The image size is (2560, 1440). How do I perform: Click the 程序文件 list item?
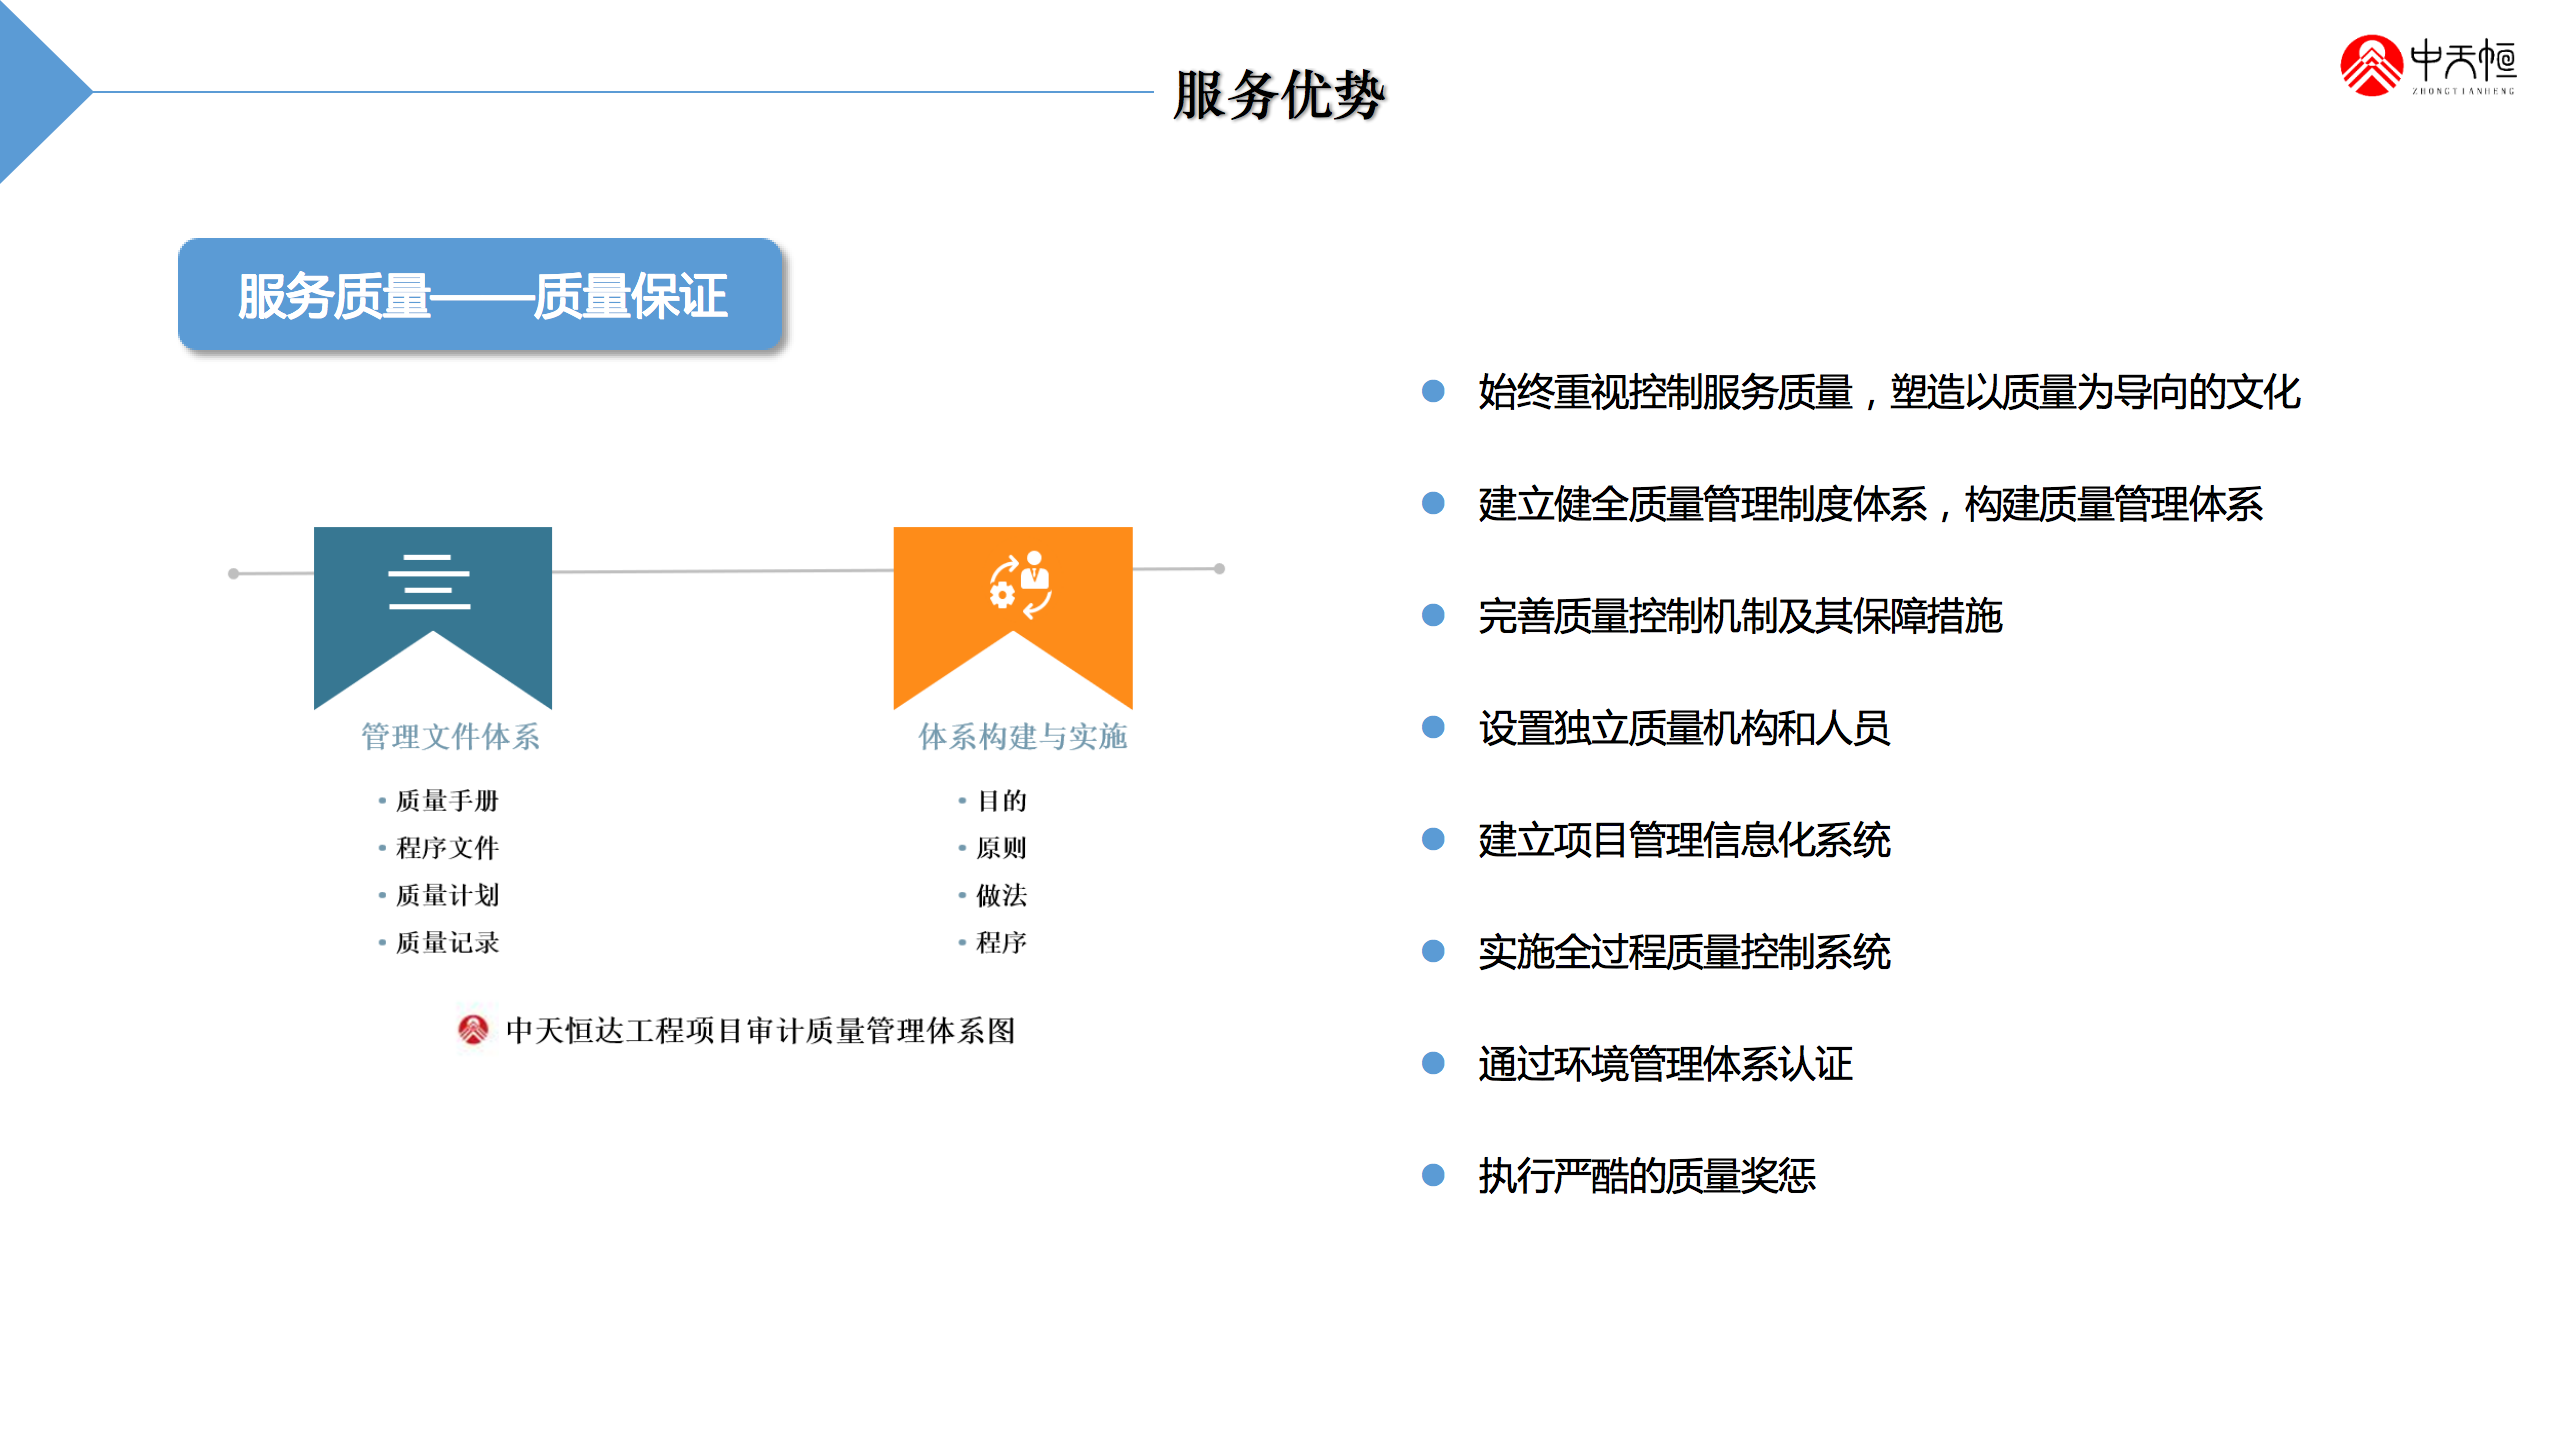pyautogui.click(x=447, y=848)
